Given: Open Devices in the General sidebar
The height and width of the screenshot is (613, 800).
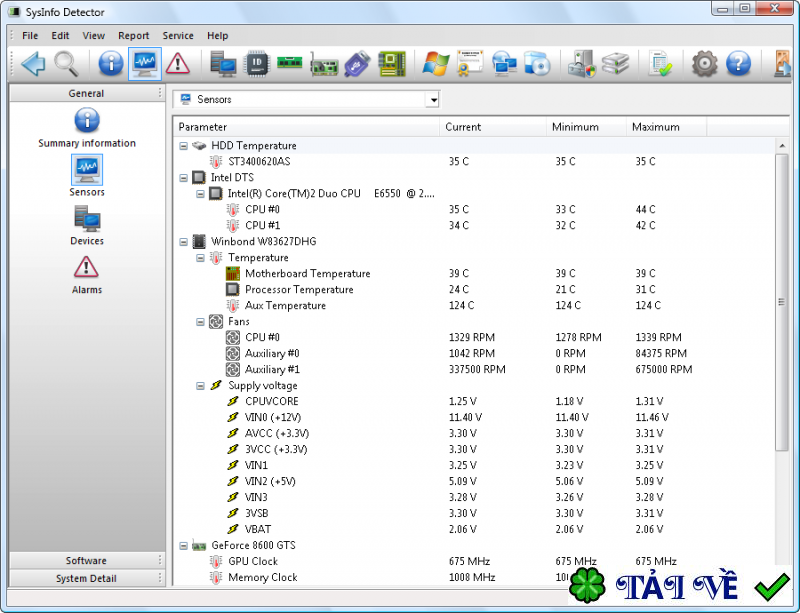Looking at the screenshot, I should [87, 225].
